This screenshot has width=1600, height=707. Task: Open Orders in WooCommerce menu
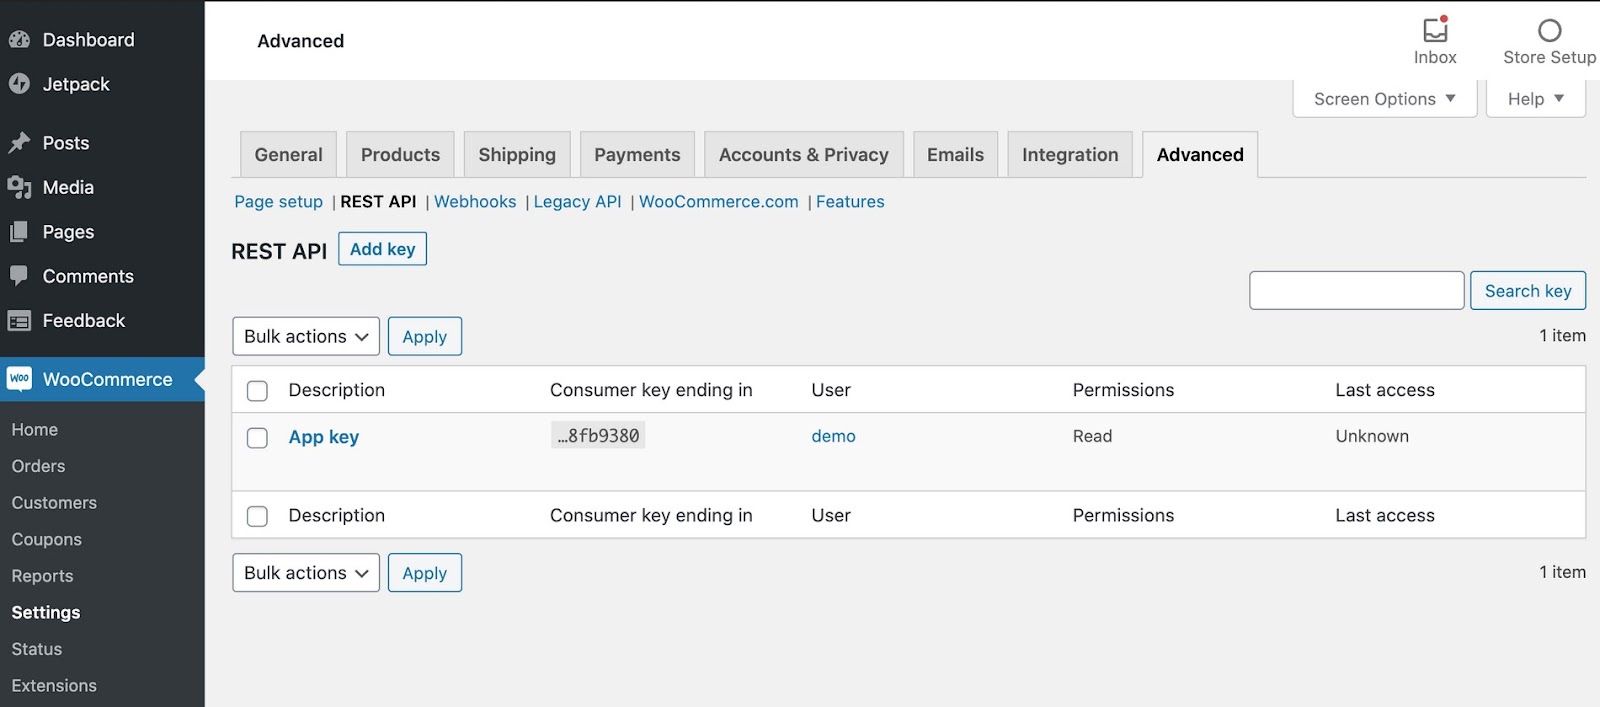click(x=38, y=466)
